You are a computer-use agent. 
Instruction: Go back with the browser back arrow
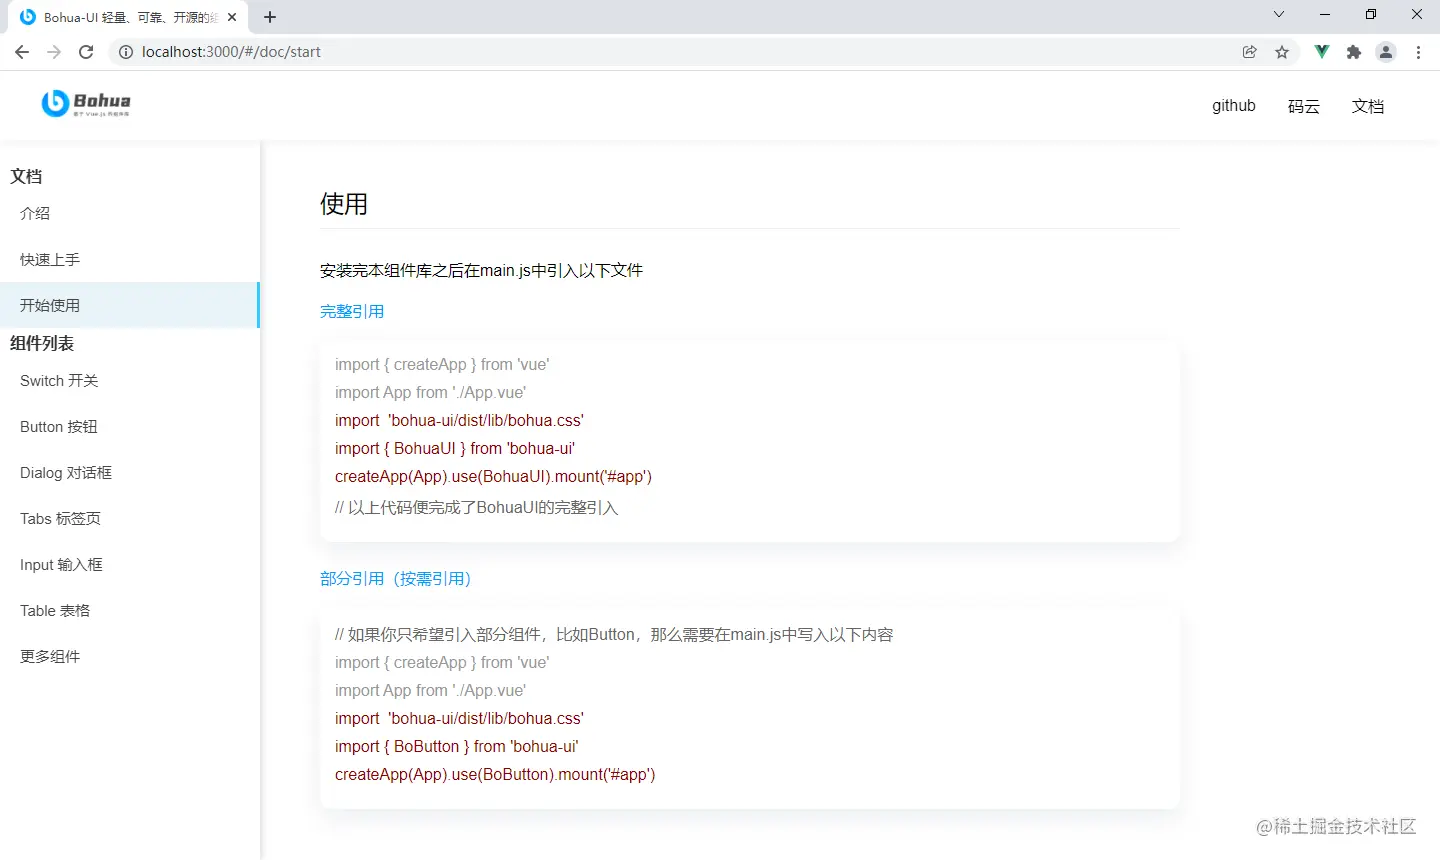(x=22, y=52)
